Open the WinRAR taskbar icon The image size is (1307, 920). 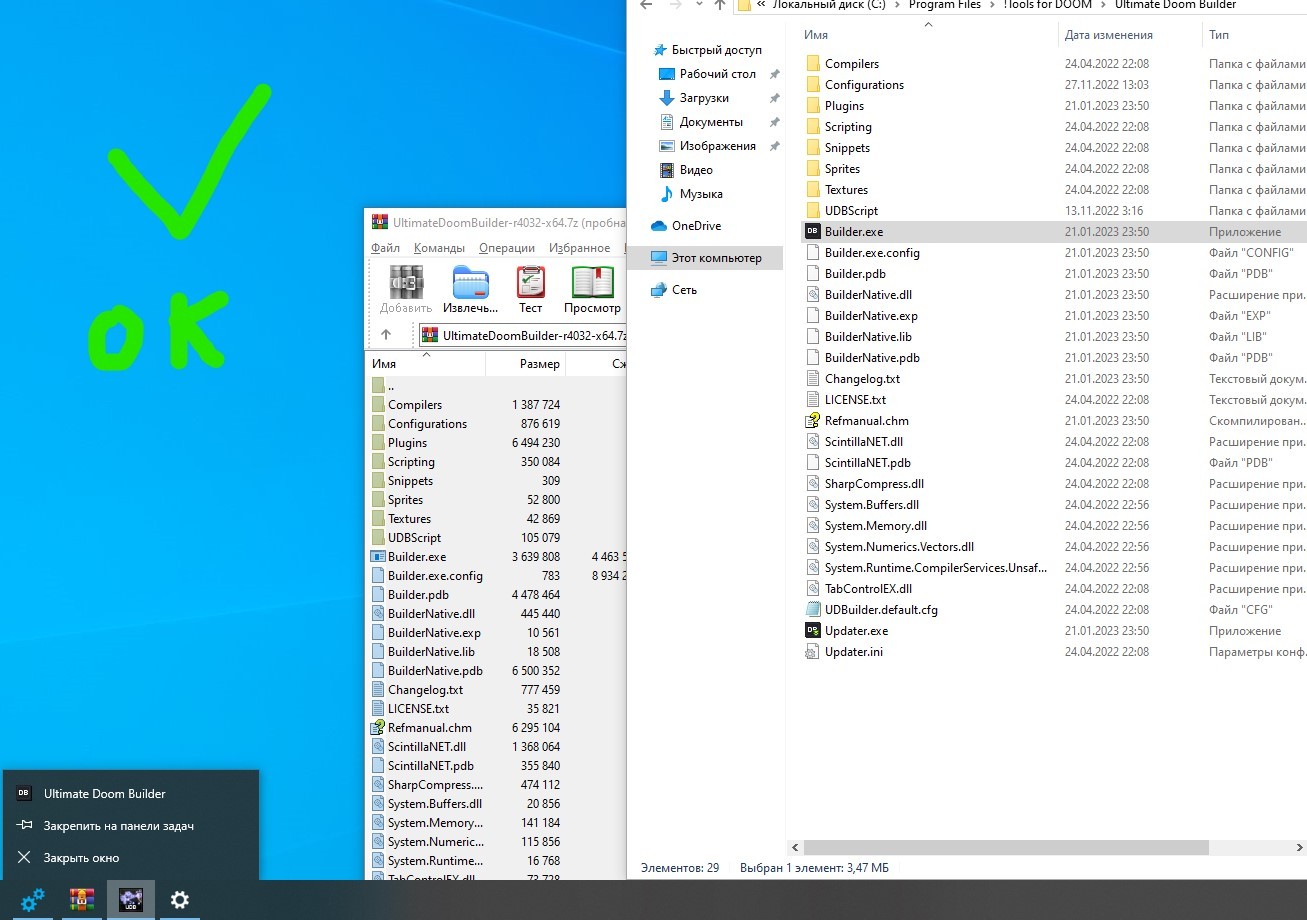tap(82, 900)
